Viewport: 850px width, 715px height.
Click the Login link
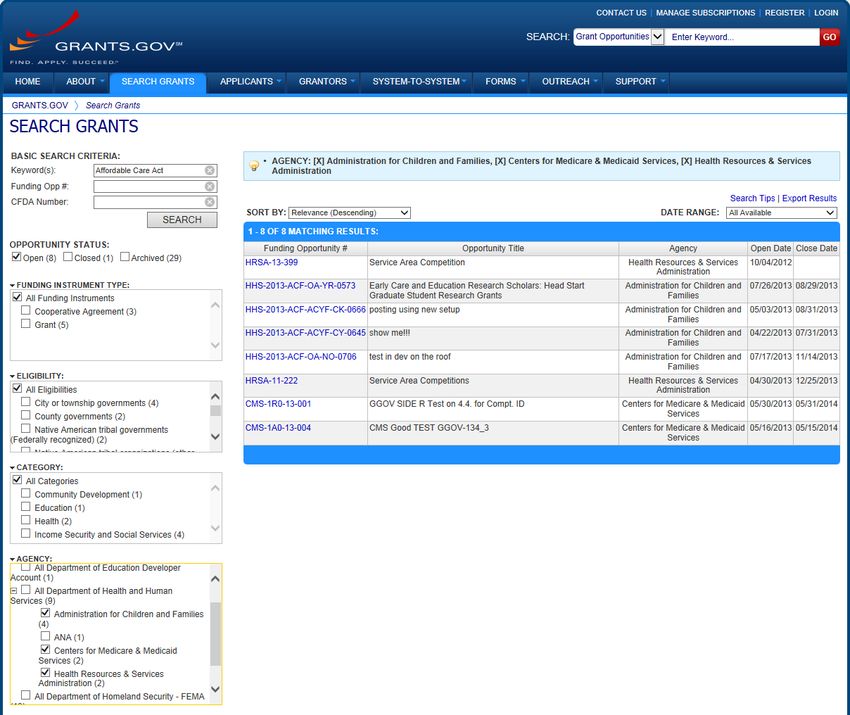(x=826, y=13)
